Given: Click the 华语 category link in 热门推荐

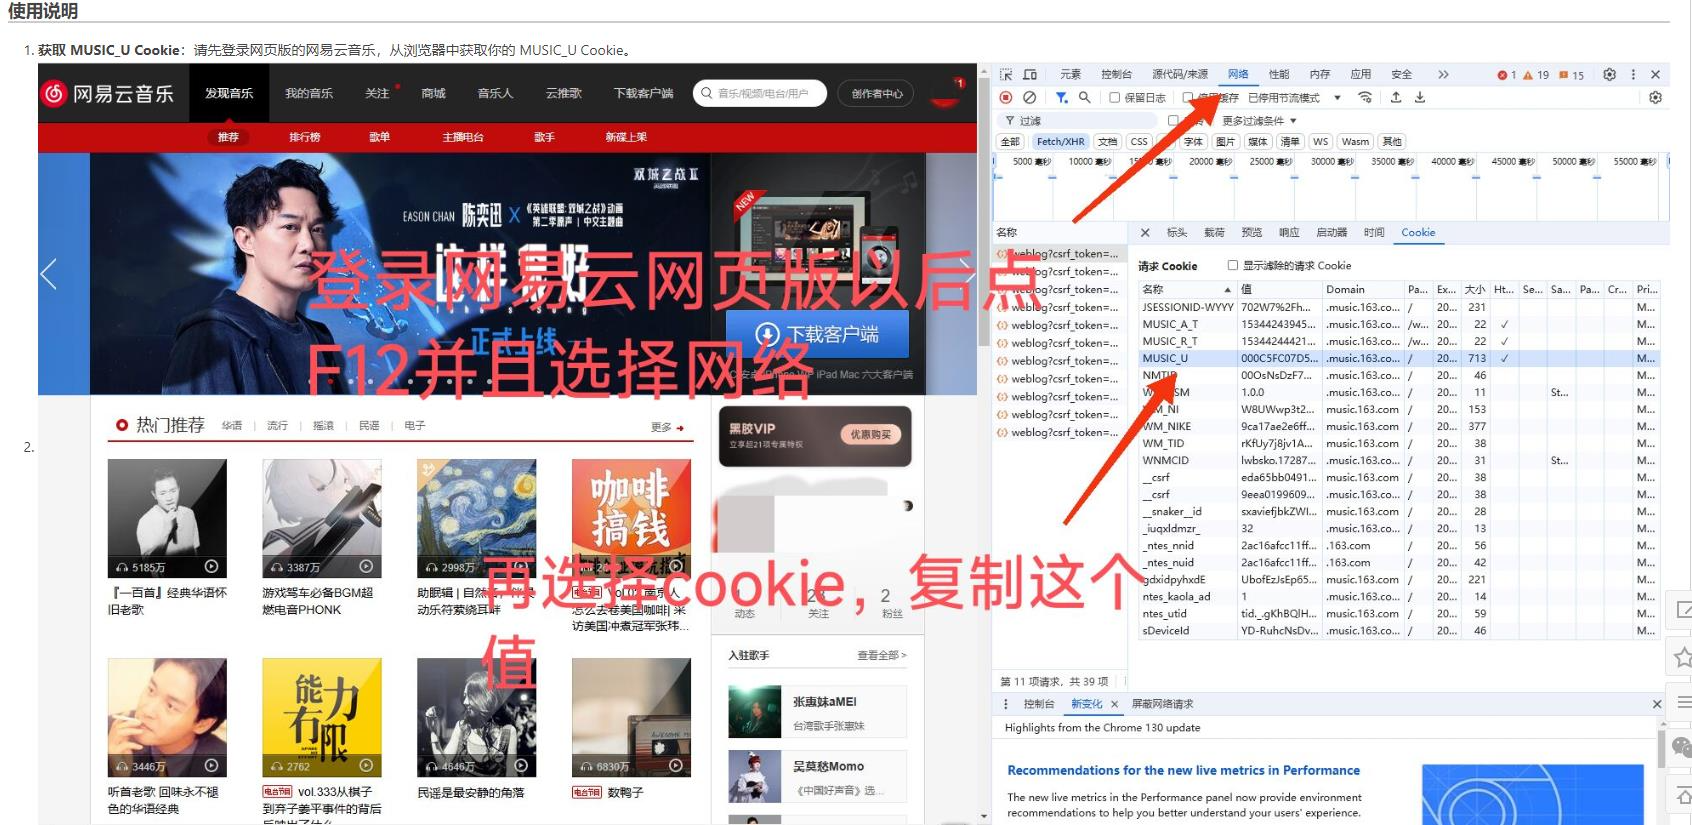Looking at the screenshot, I should pos(232,426).
